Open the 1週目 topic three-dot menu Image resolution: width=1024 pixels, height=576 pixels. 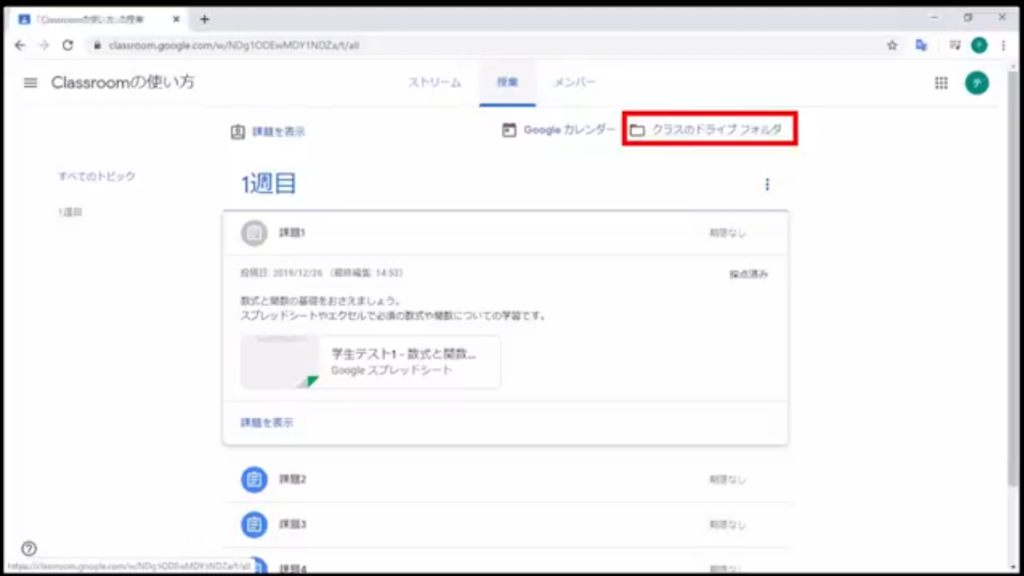click(x=767, y=185)
